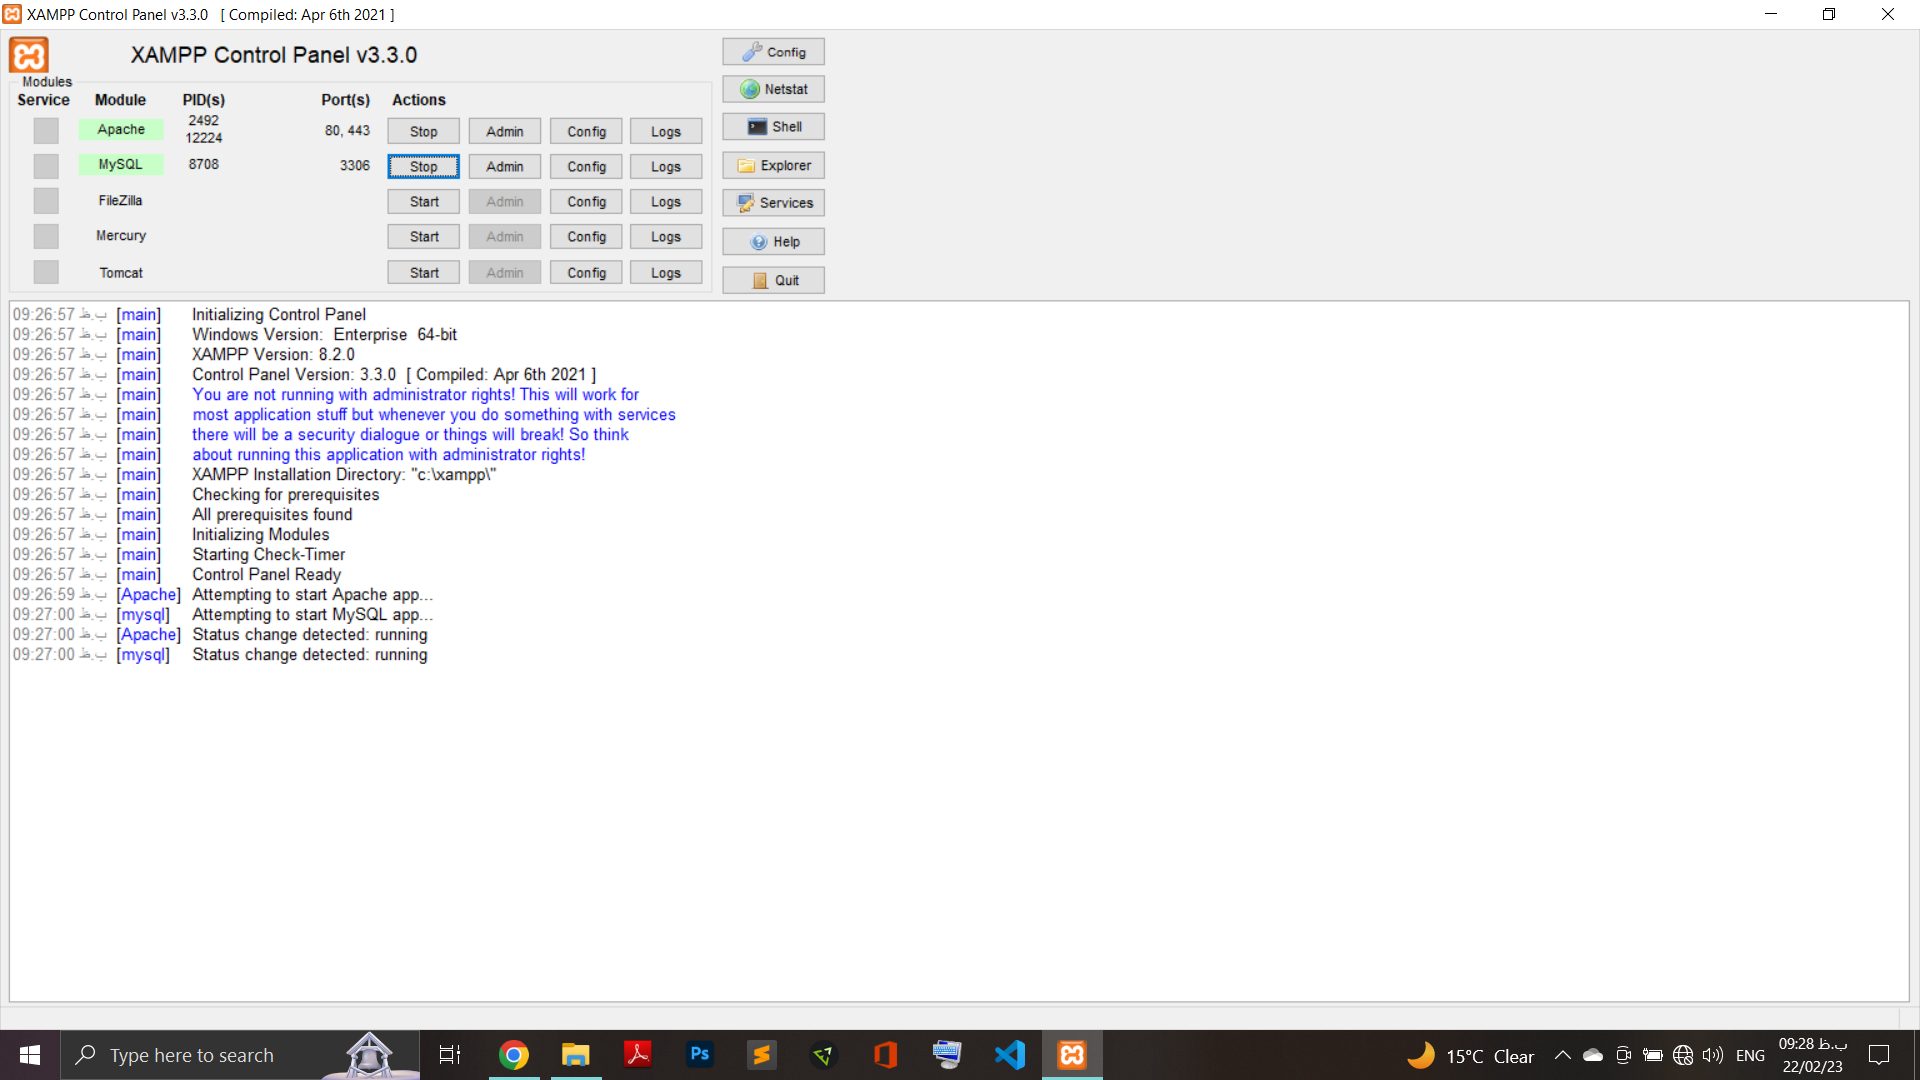Open the Help button

[x=773, y=242]
